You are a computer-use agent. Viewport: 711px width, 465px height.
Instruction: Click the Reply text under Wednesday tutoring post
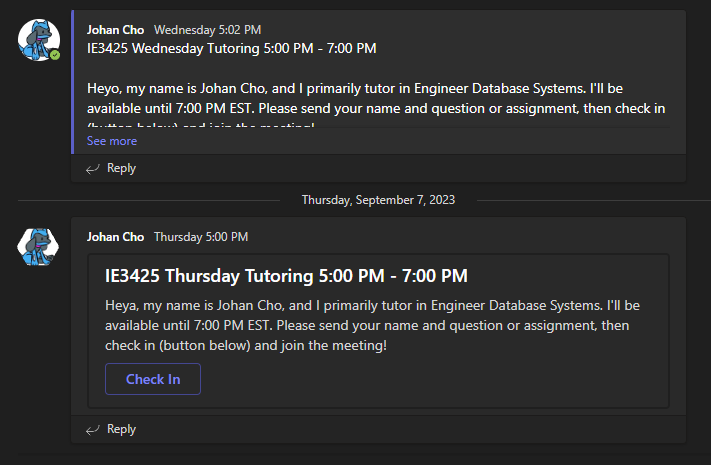[121, 169]
